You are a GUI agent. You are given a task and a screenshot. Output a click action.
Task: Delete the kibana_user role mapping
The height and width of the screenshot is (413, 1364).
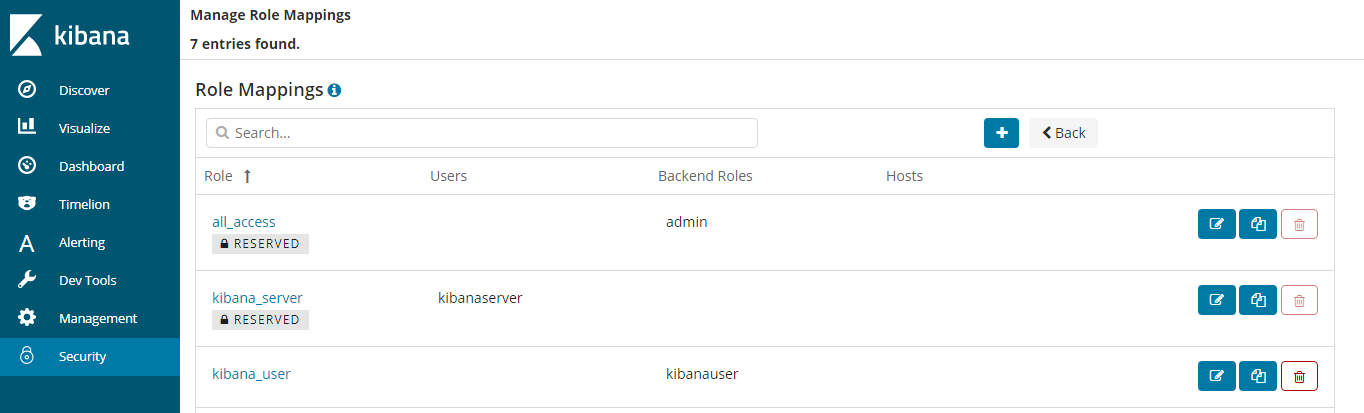(1299, 376)
